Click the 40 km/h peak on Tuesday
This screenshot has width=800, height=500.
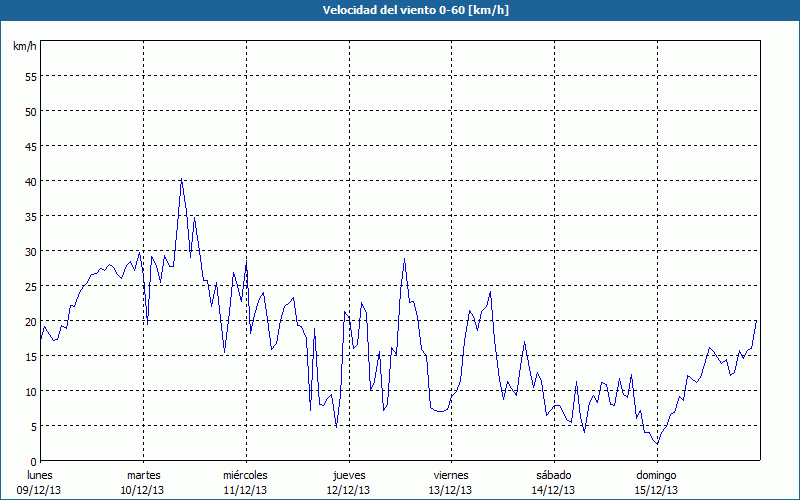coord(181,180)
